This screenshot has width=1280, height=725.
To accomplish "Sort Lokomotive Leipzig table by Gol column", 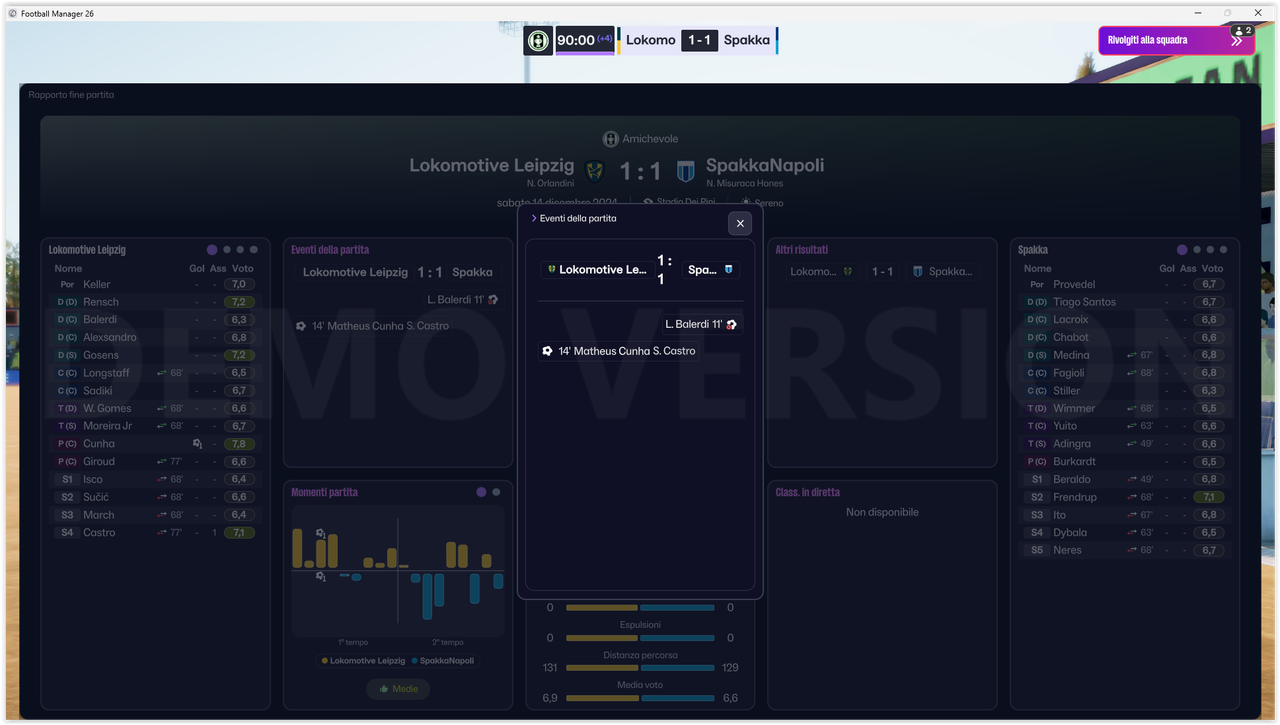I will pos(197,269).
